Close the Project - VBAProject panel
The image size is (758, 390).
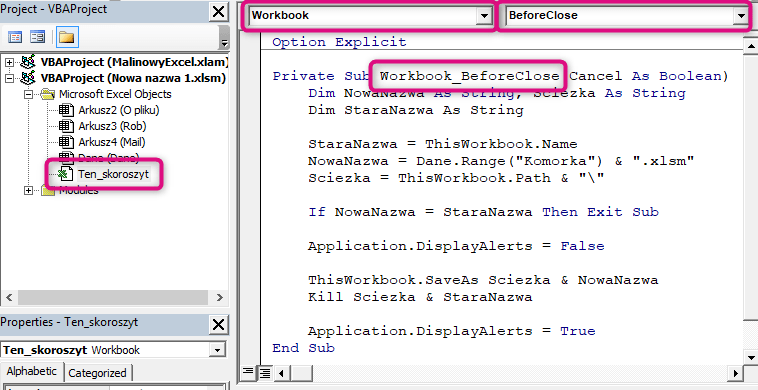coord(219,12)
